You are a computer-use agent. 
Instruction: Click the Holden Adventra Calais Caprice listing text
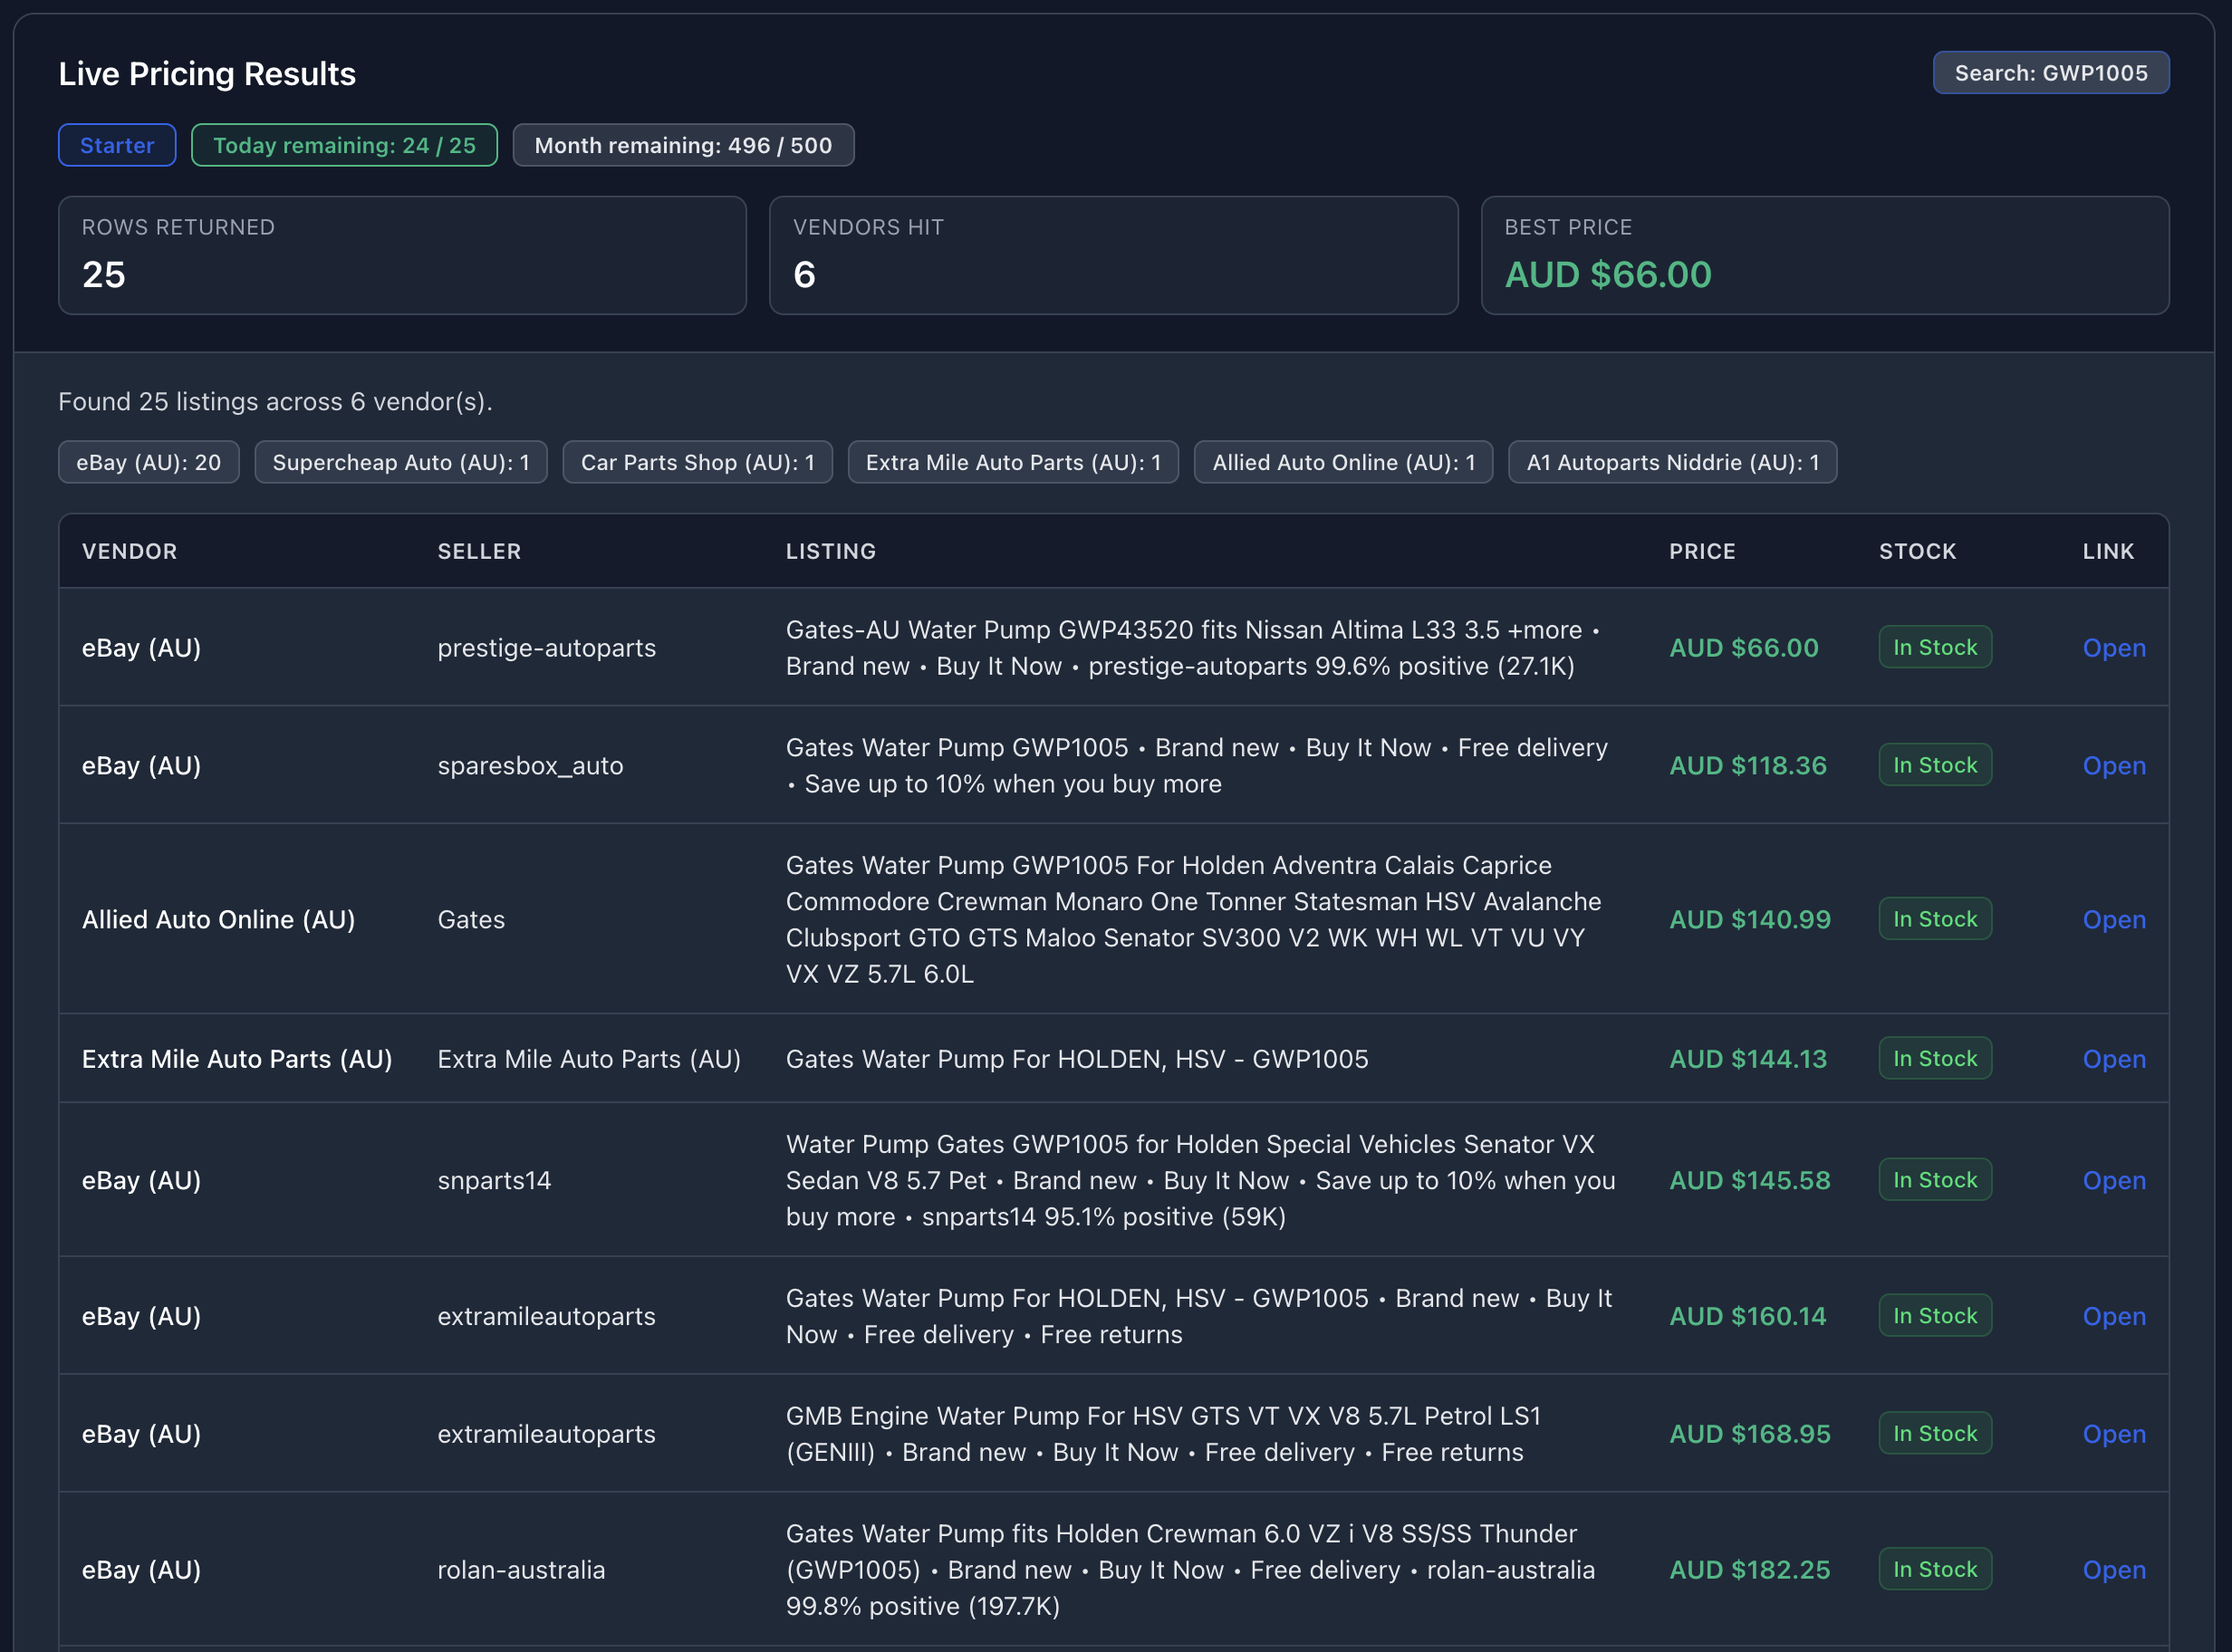click(x=1193, y=920)
